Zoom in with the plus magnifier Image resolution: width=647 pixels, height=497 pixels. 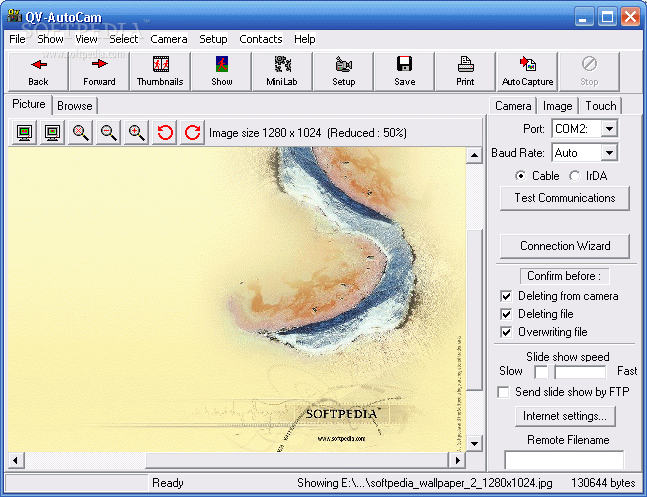tap(137, 133)
